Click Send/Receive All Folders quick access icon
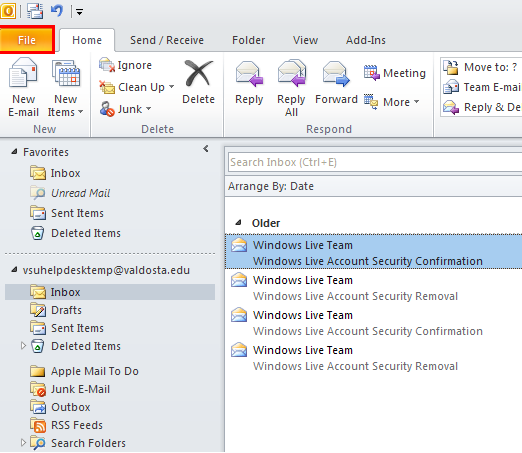This screenshot has width=522, height=453. point(35,11)
